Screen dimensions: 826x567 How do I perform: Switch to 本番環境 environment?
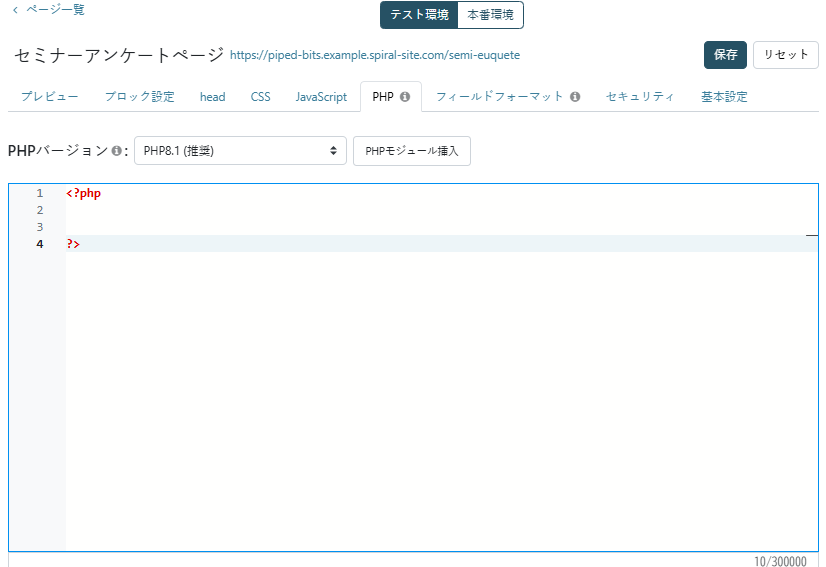490,15
